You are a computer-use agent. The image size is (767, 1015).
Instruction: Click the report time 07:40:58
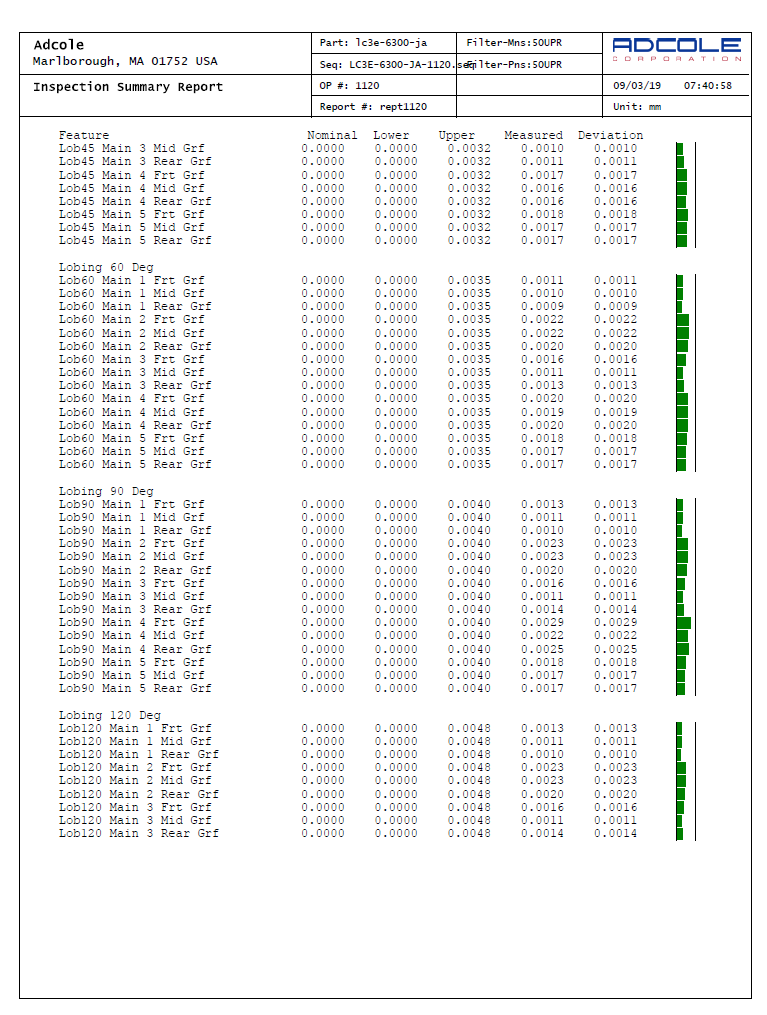tap(708, 86)
